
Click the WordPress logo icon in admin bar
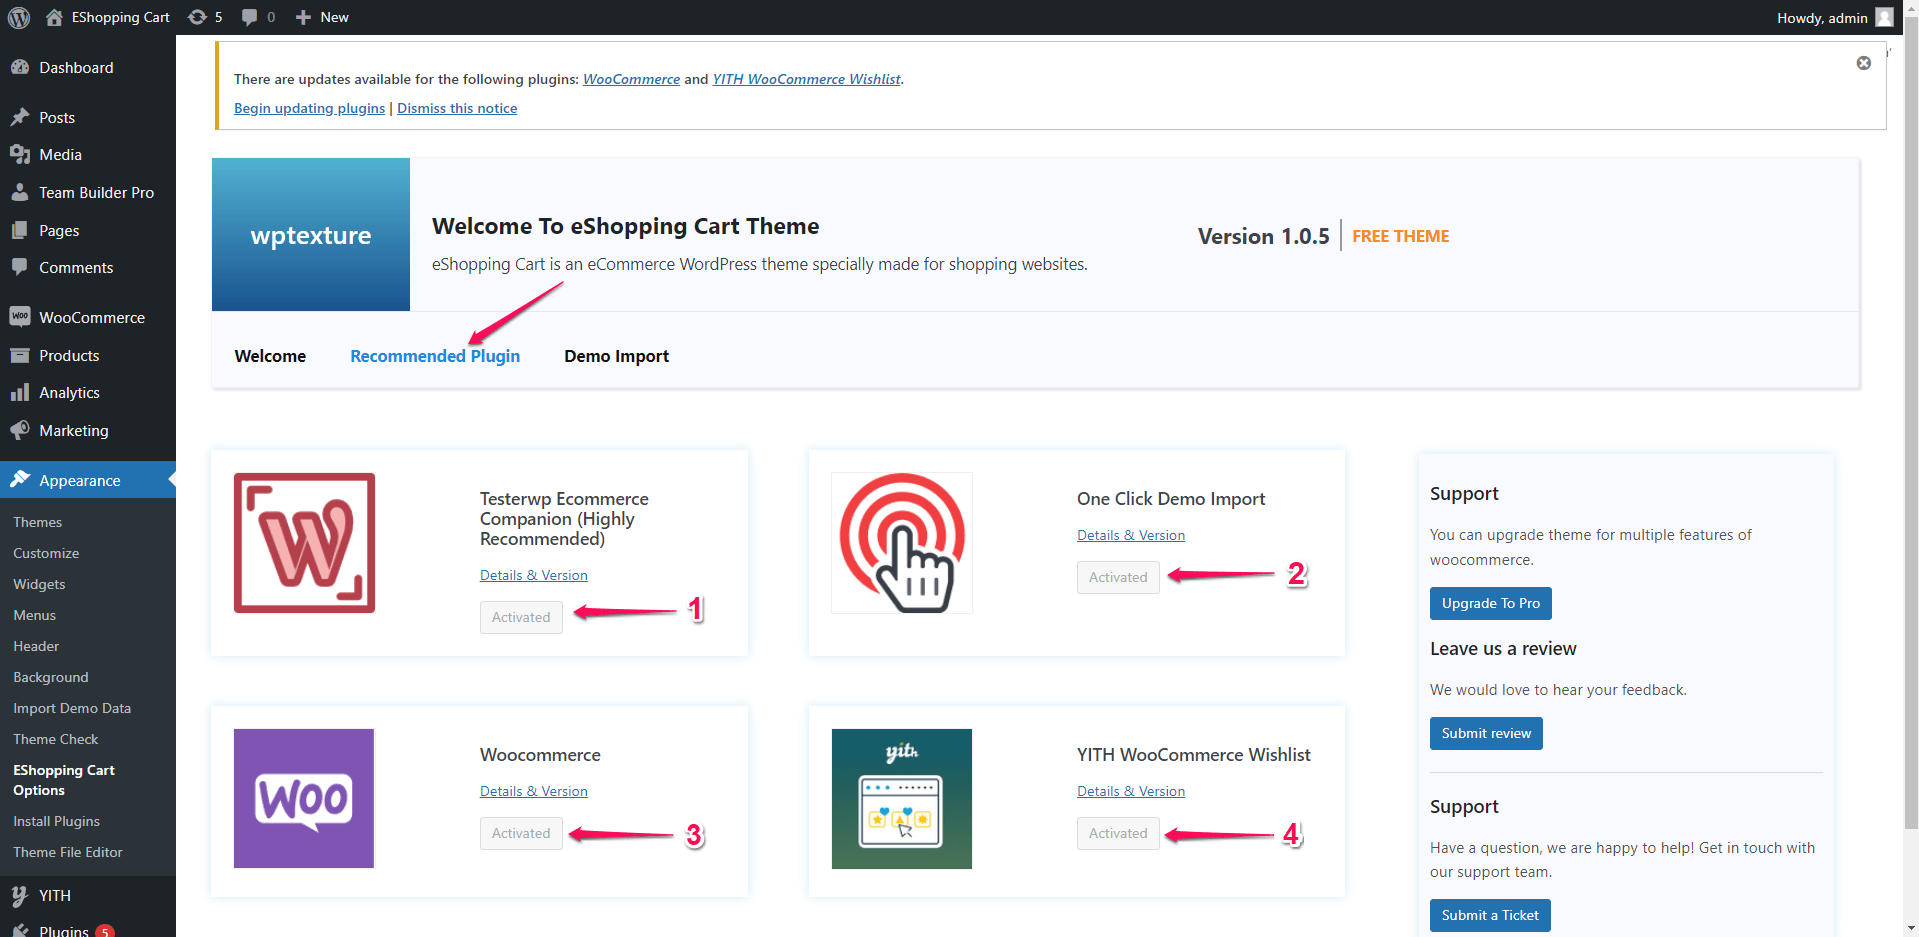coord(19,17)
